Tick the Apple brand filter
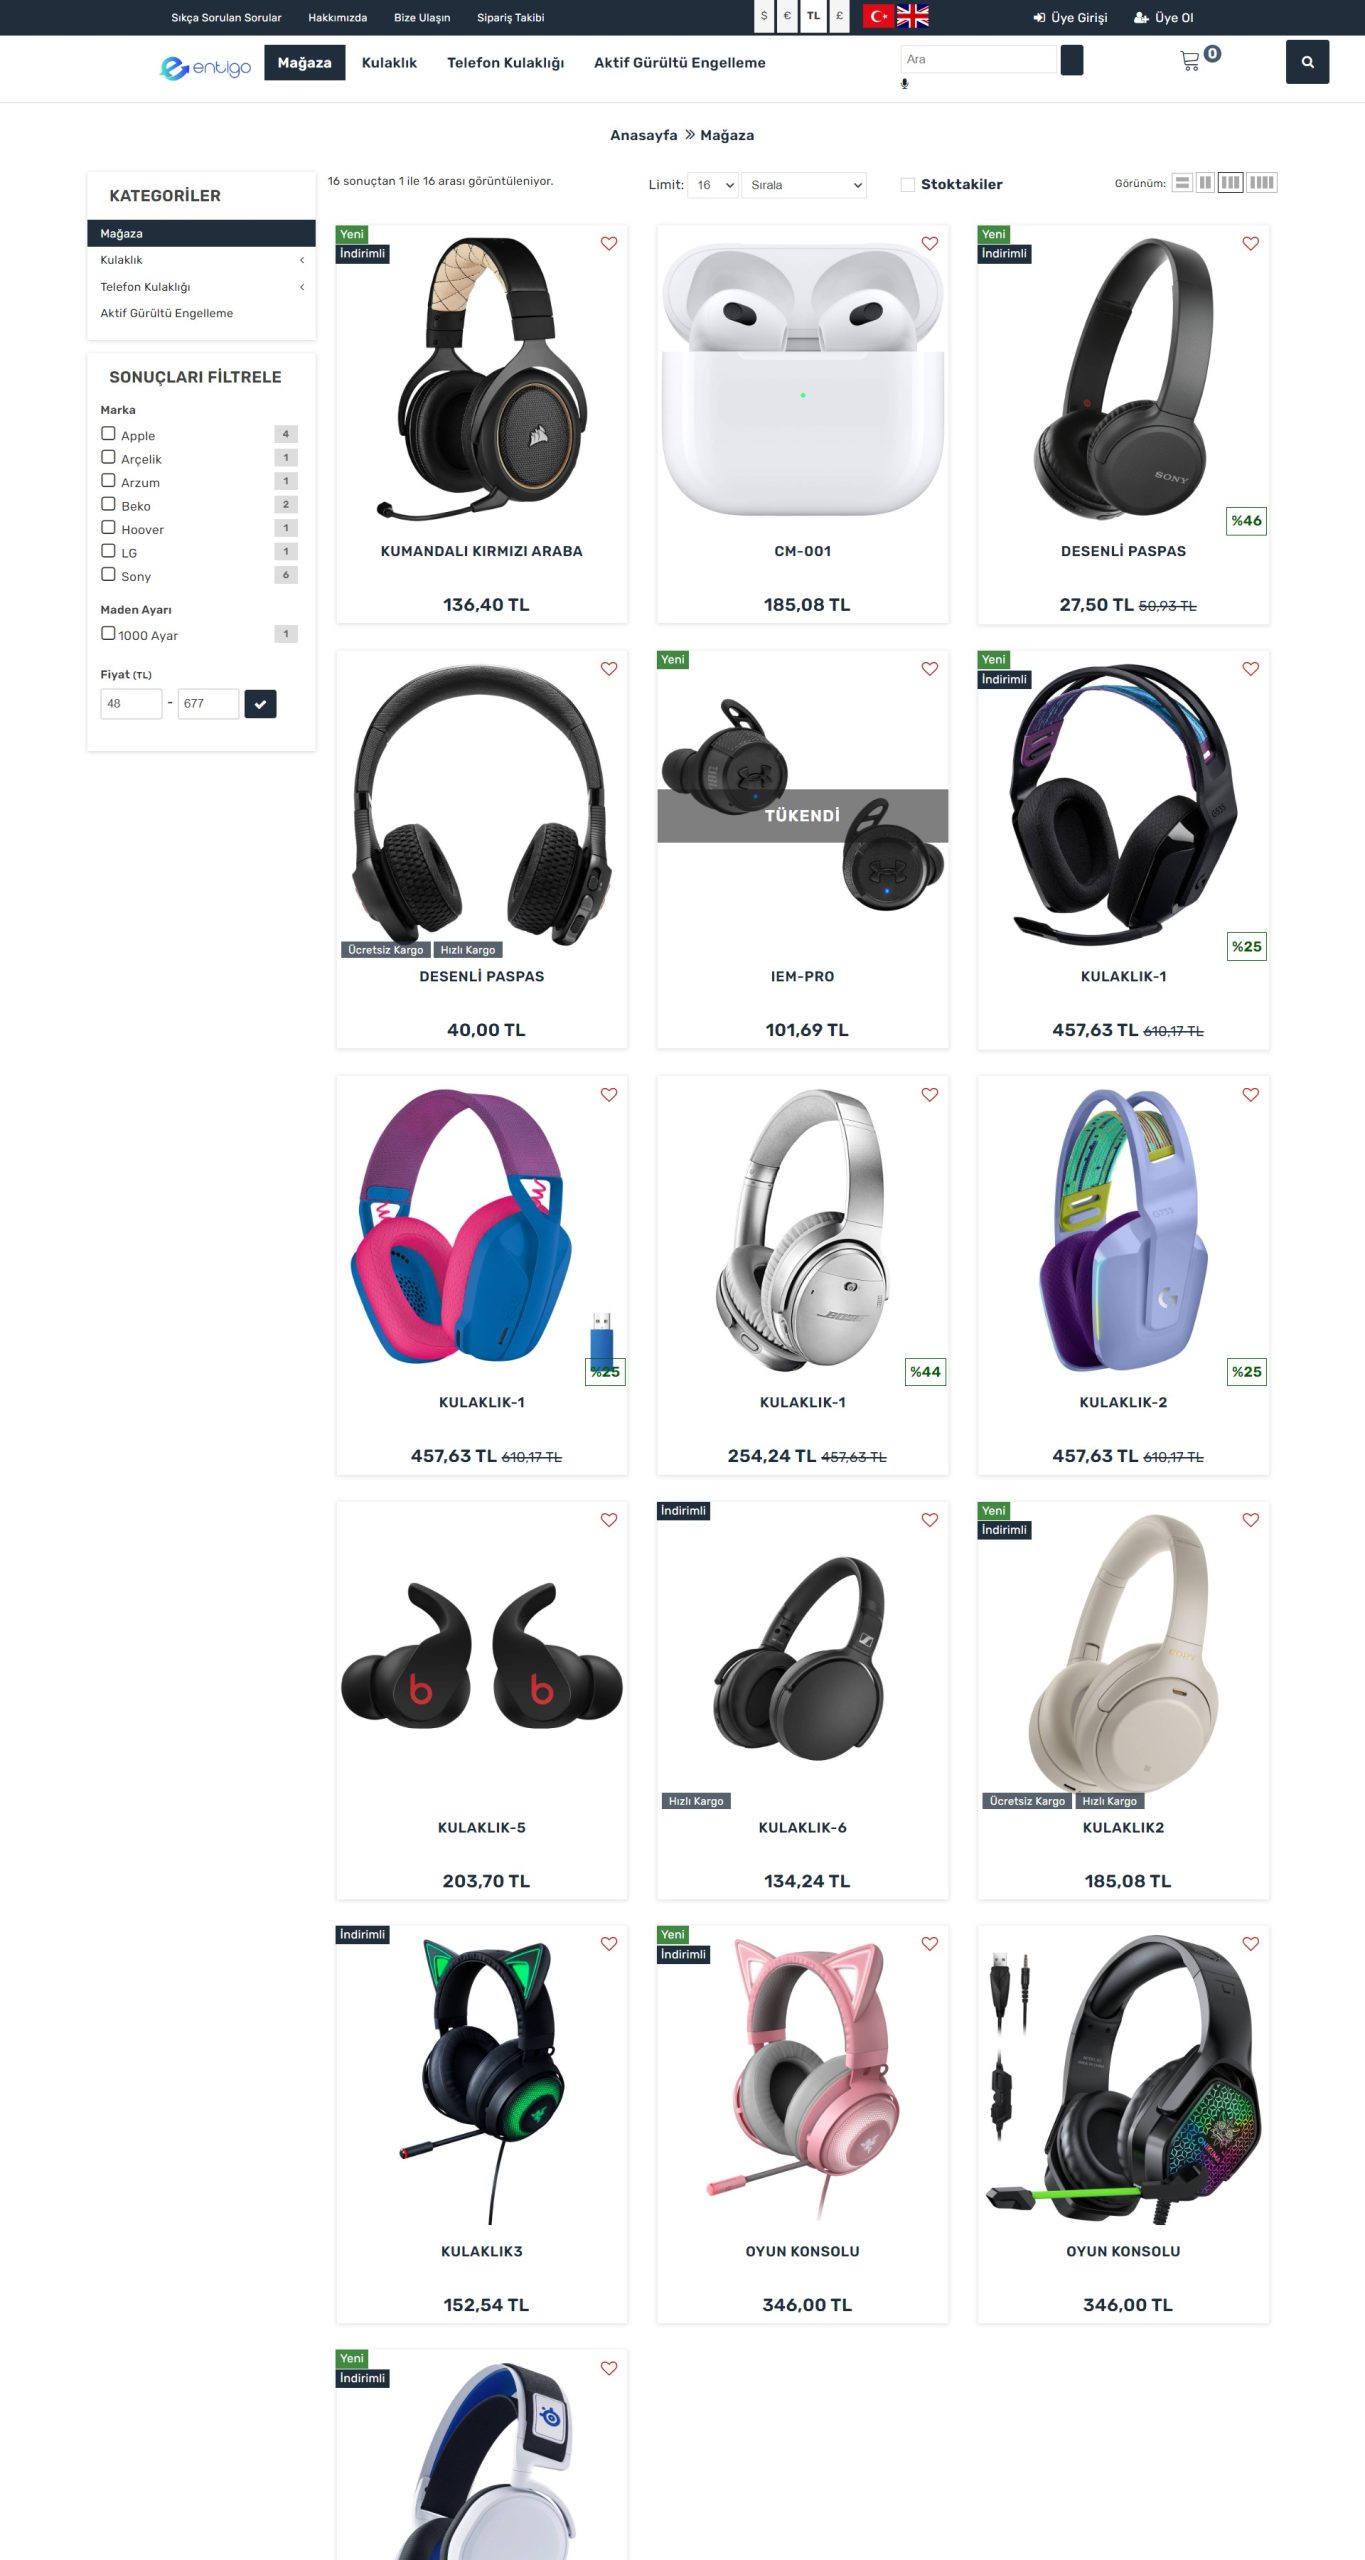Screen dimensions: 1365x2560 click(x=108, y=434)
